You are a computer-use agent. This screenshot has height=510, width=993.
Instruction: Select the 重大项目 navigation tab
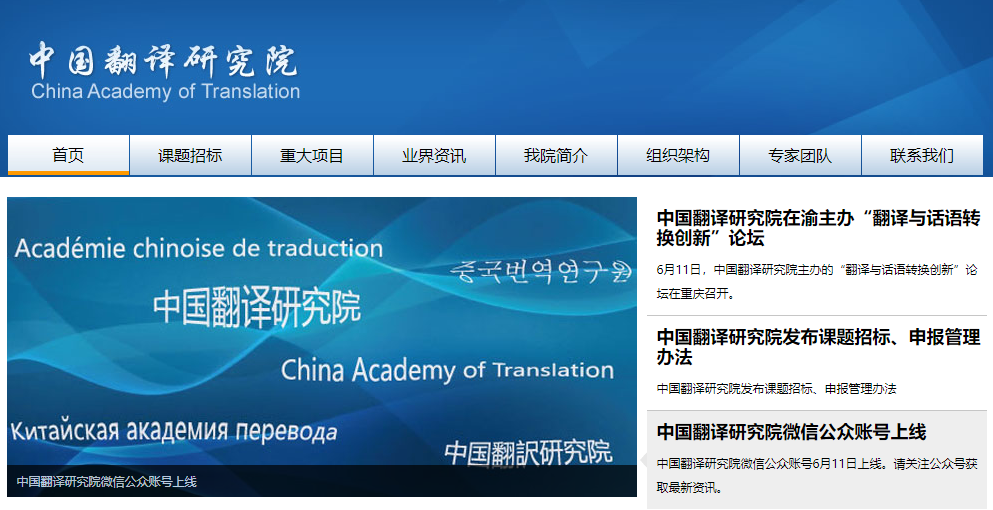click(312, 155)
